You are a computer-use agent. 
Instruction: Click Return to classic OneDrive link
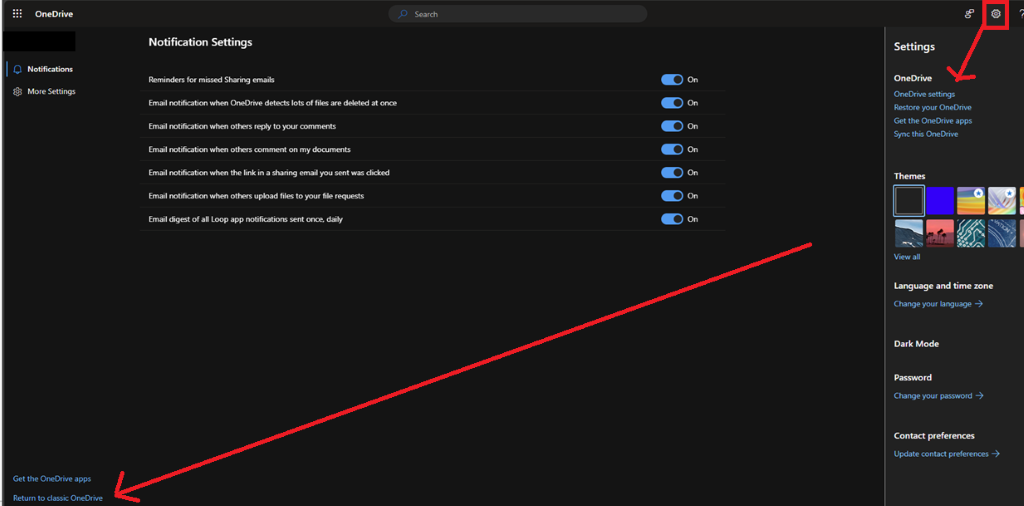coord(58,498)
